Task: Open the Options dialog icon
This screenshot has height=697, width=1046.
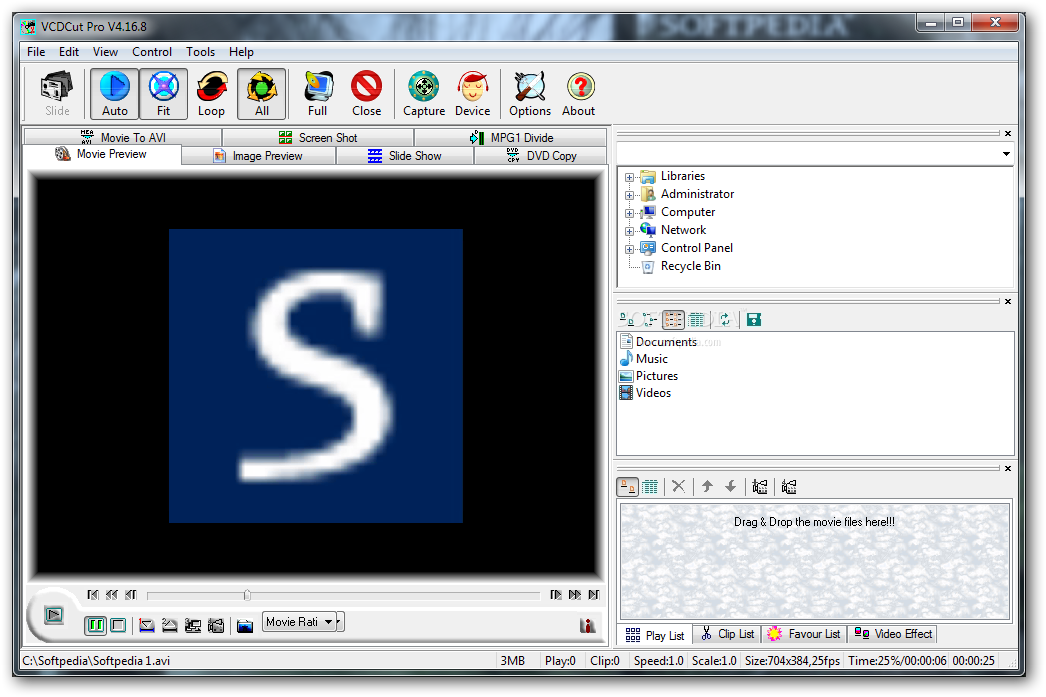Action: coord(530,94)
